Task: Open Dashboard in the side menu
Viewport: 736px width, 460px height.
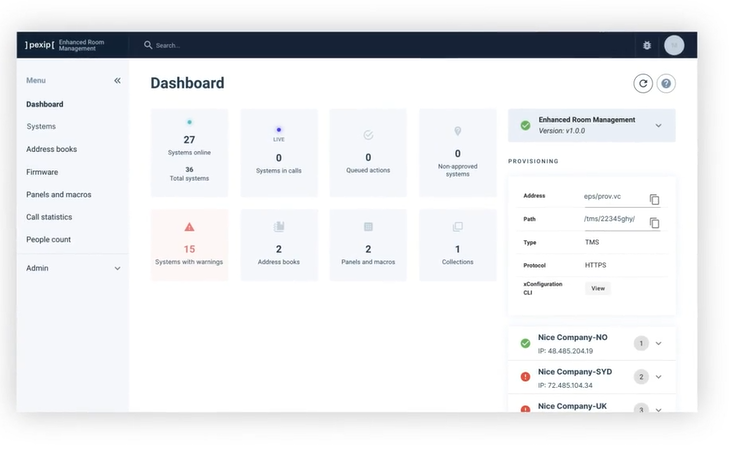Action: point(45,104)
